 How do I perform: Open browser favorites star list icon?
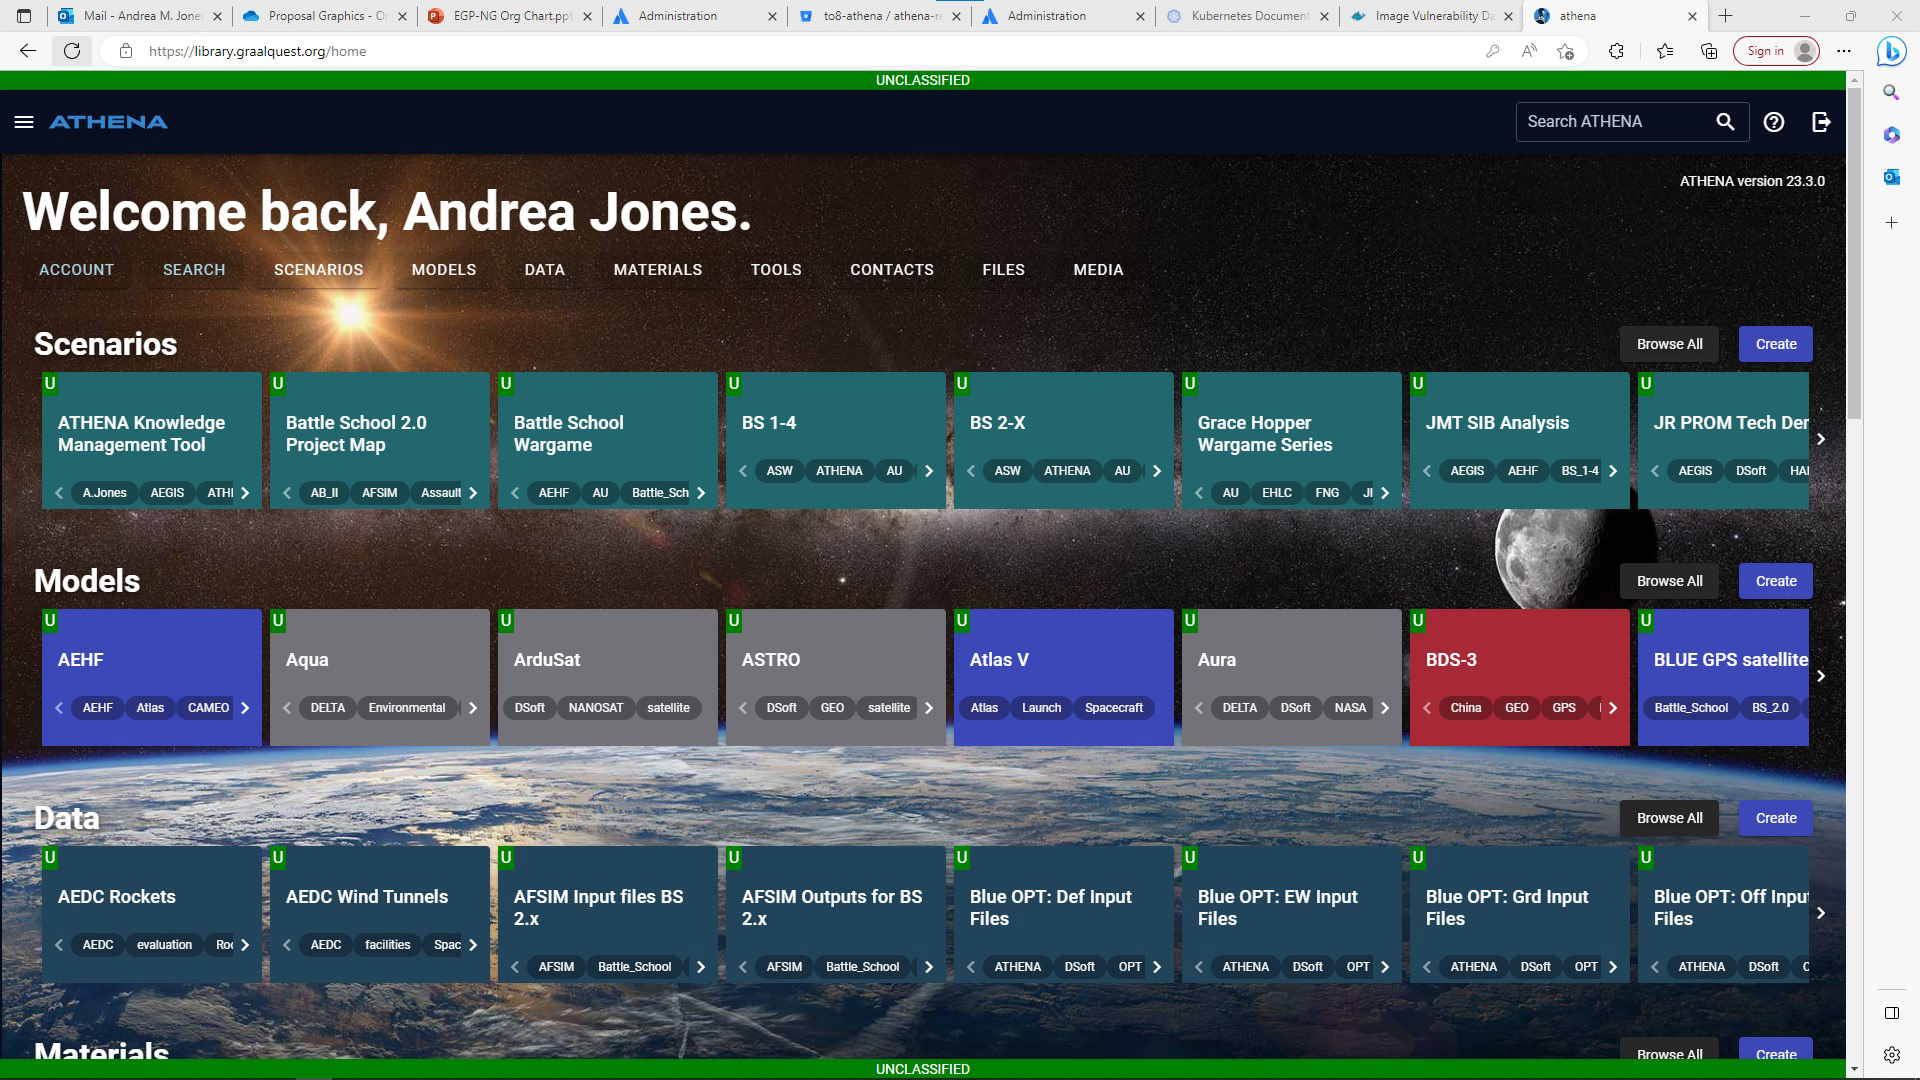pyautogui.click(x=1665, y=51)
